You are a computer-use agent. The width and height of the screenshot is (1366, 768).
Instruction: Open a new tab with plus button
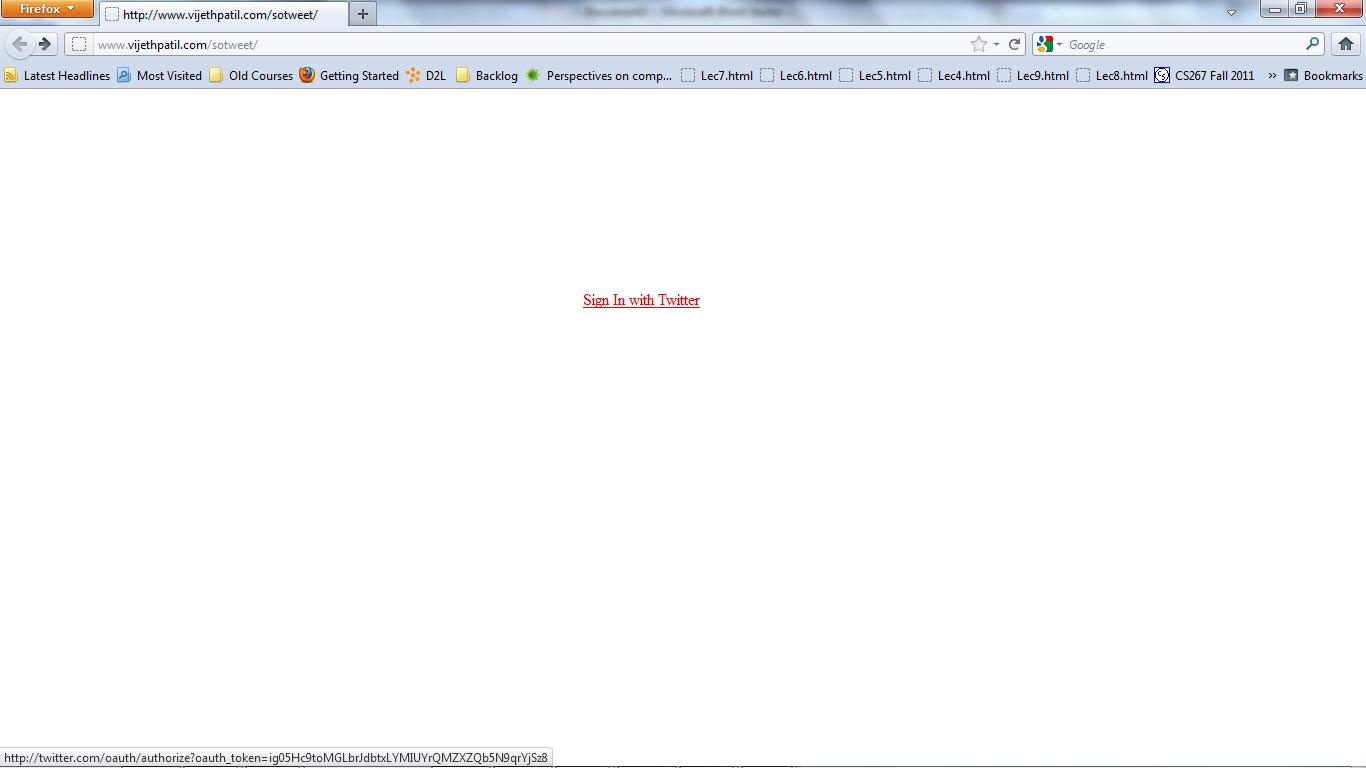363,14
